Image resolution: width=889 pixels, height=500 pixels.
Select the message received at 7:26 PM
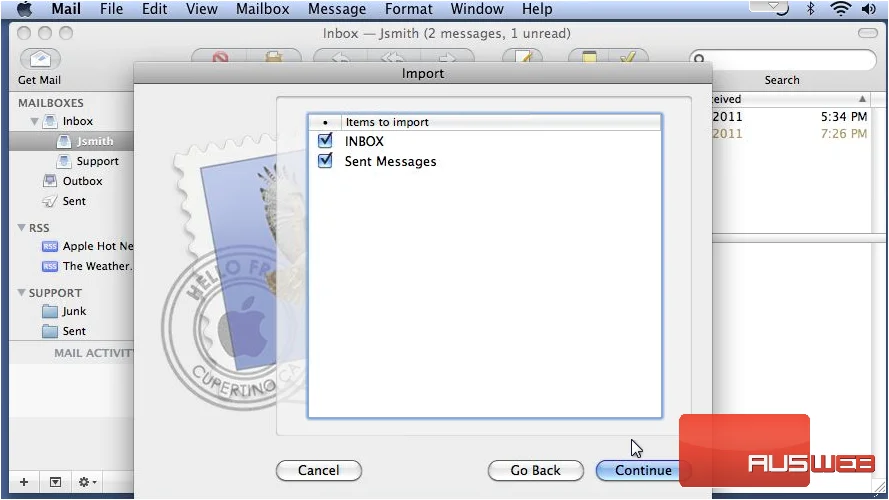click(x=791, y=134)
